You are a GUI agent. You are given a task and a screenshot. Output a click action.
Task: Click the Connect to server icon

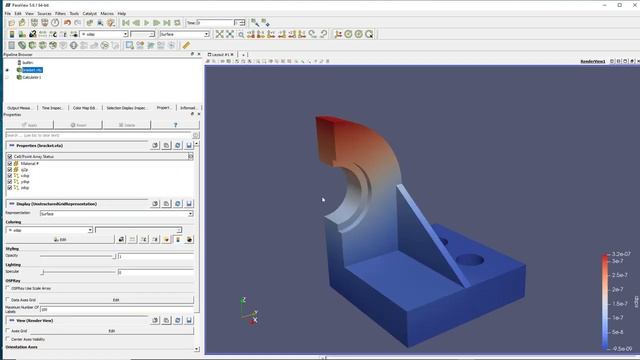click(34, 23)
